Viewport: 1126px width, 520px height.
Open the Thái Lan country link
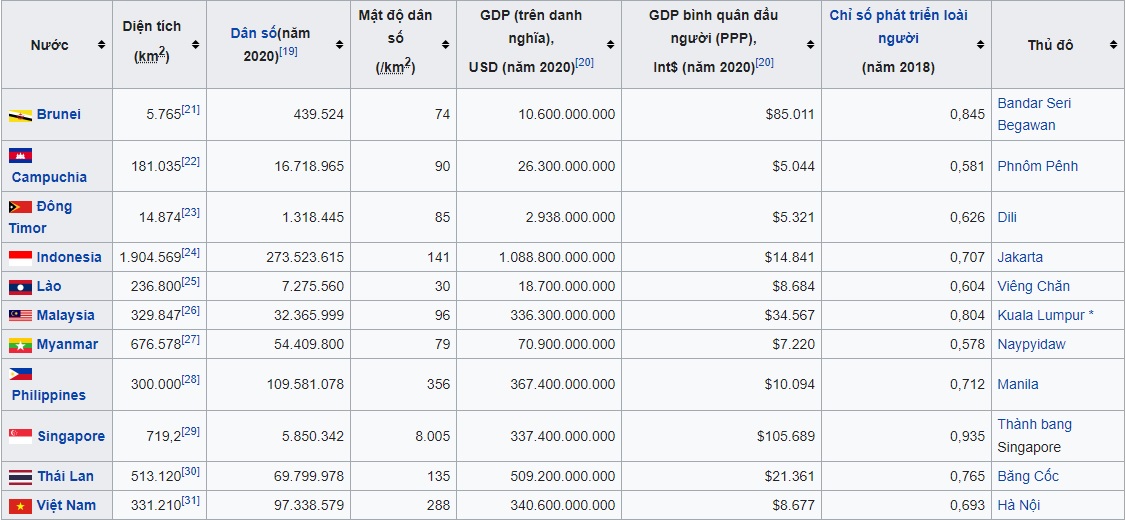65,476
